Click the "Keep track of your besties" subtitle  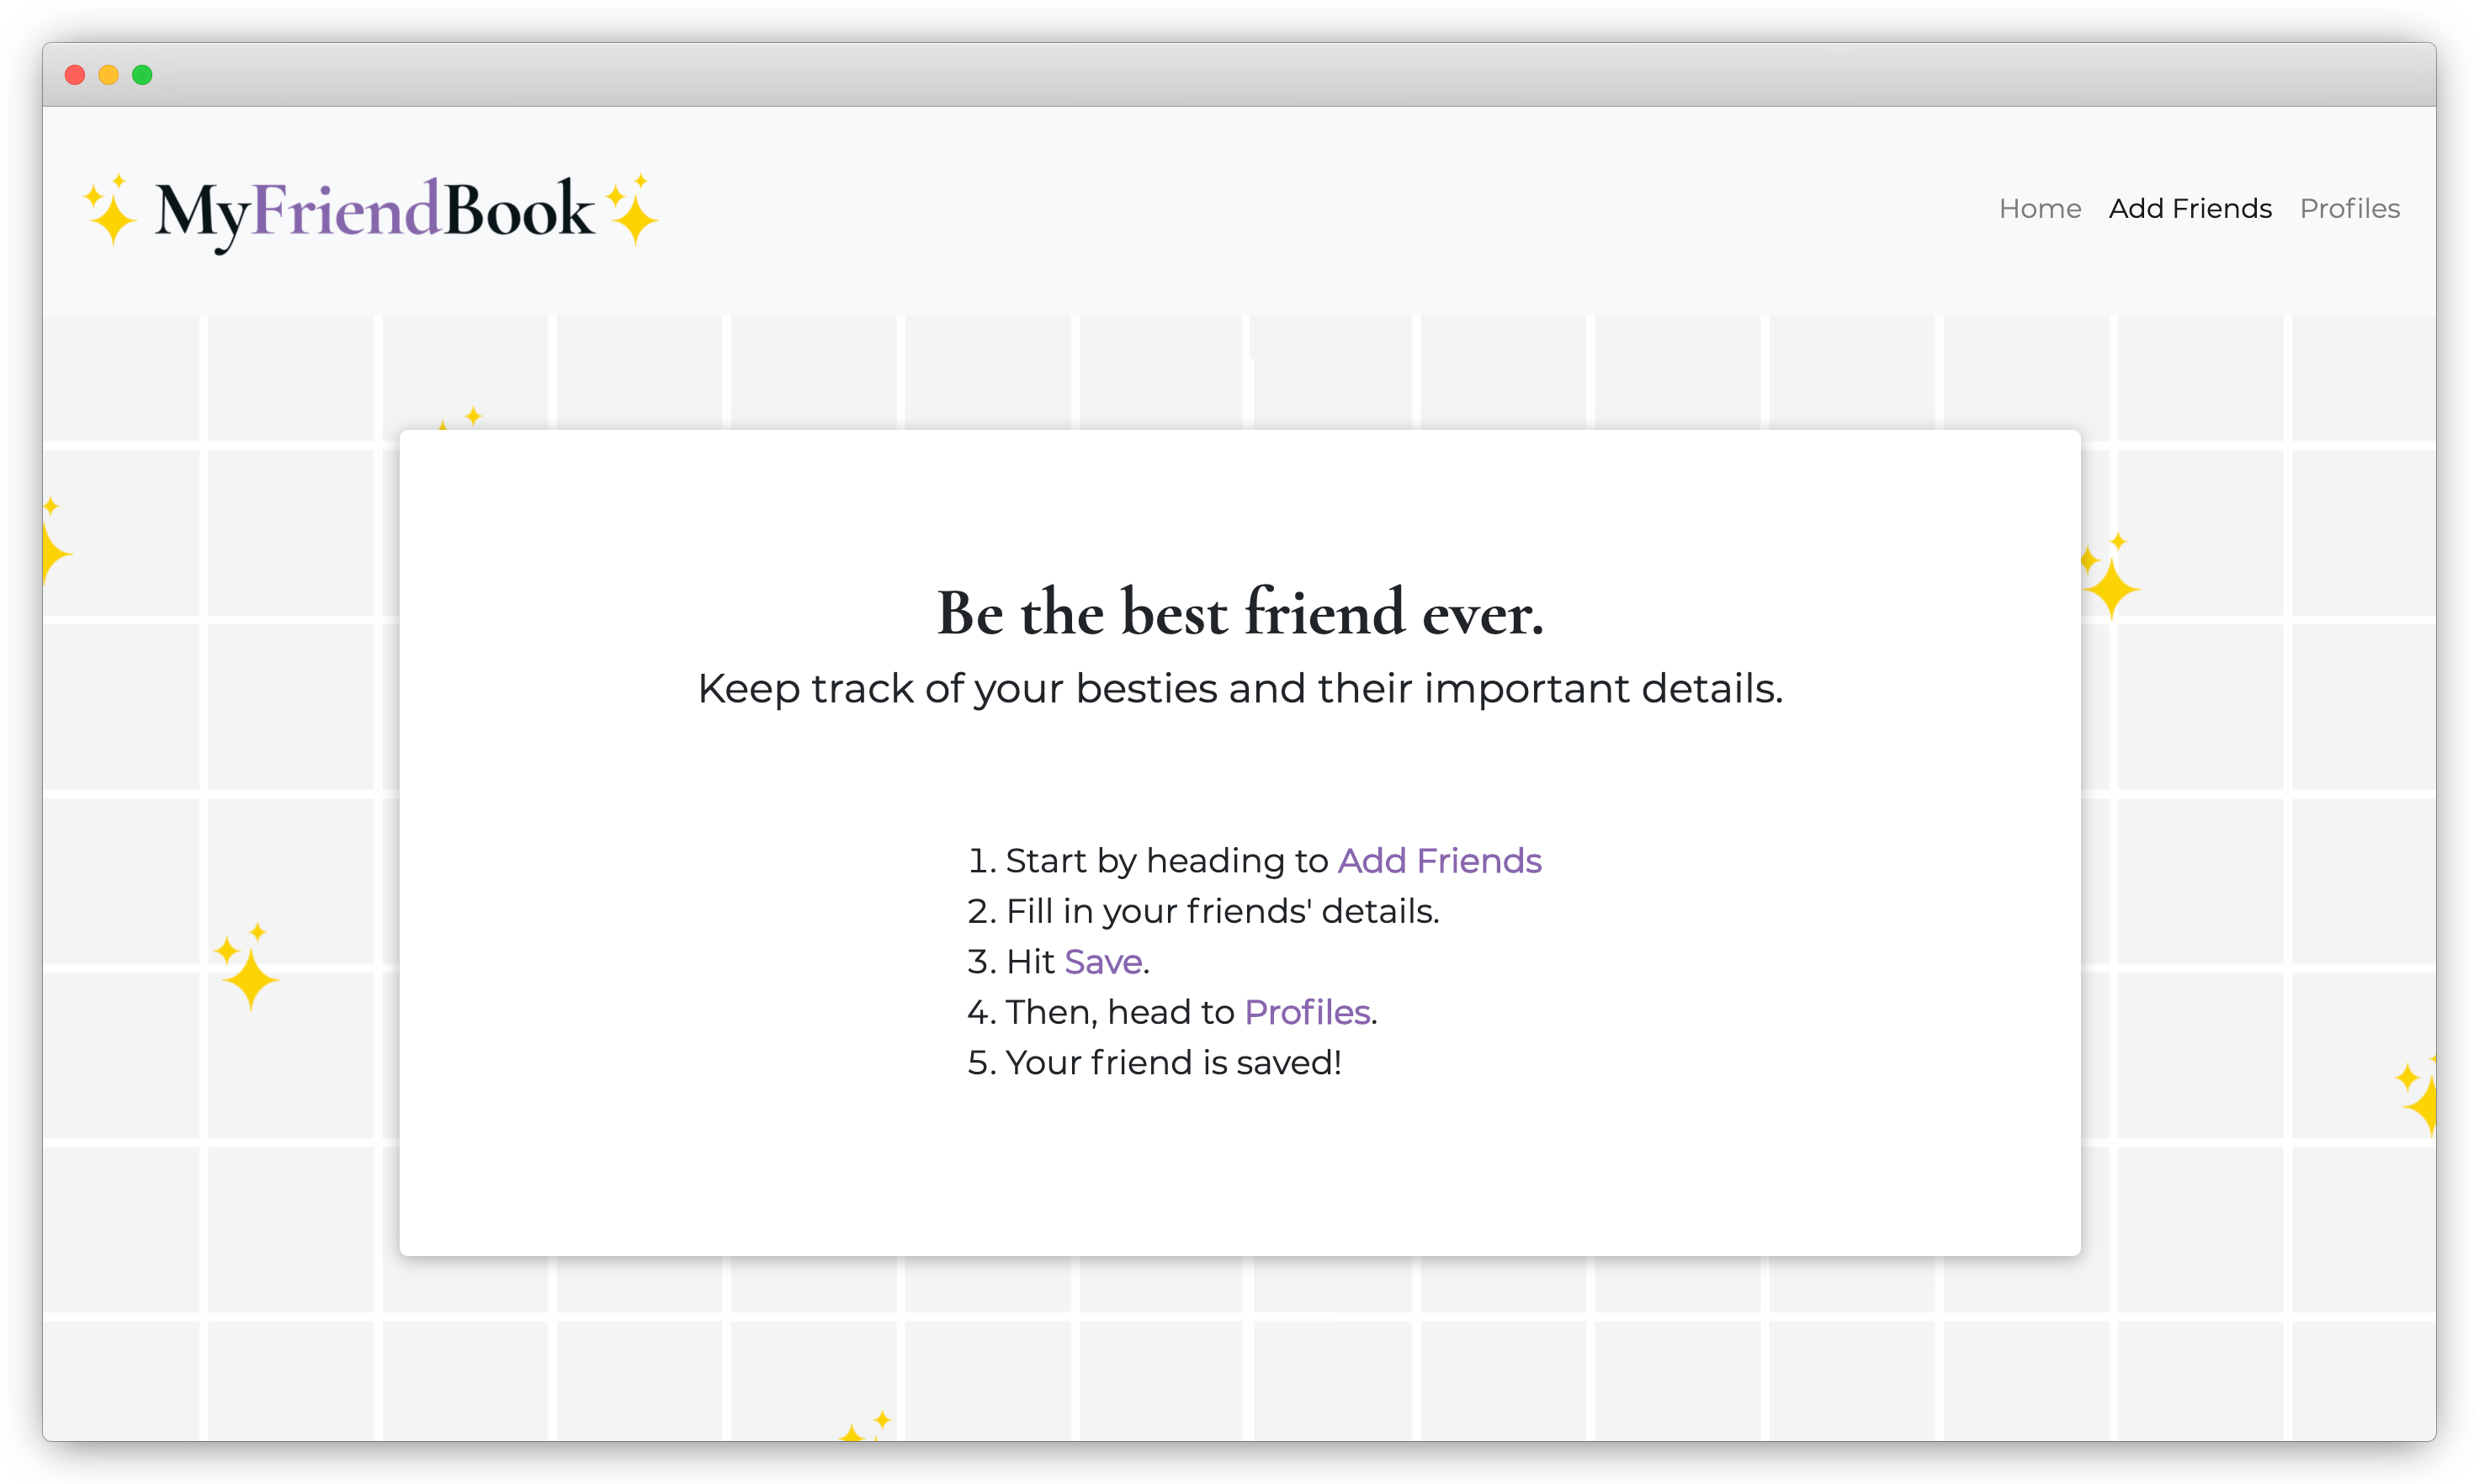[x=1240, y=689]
